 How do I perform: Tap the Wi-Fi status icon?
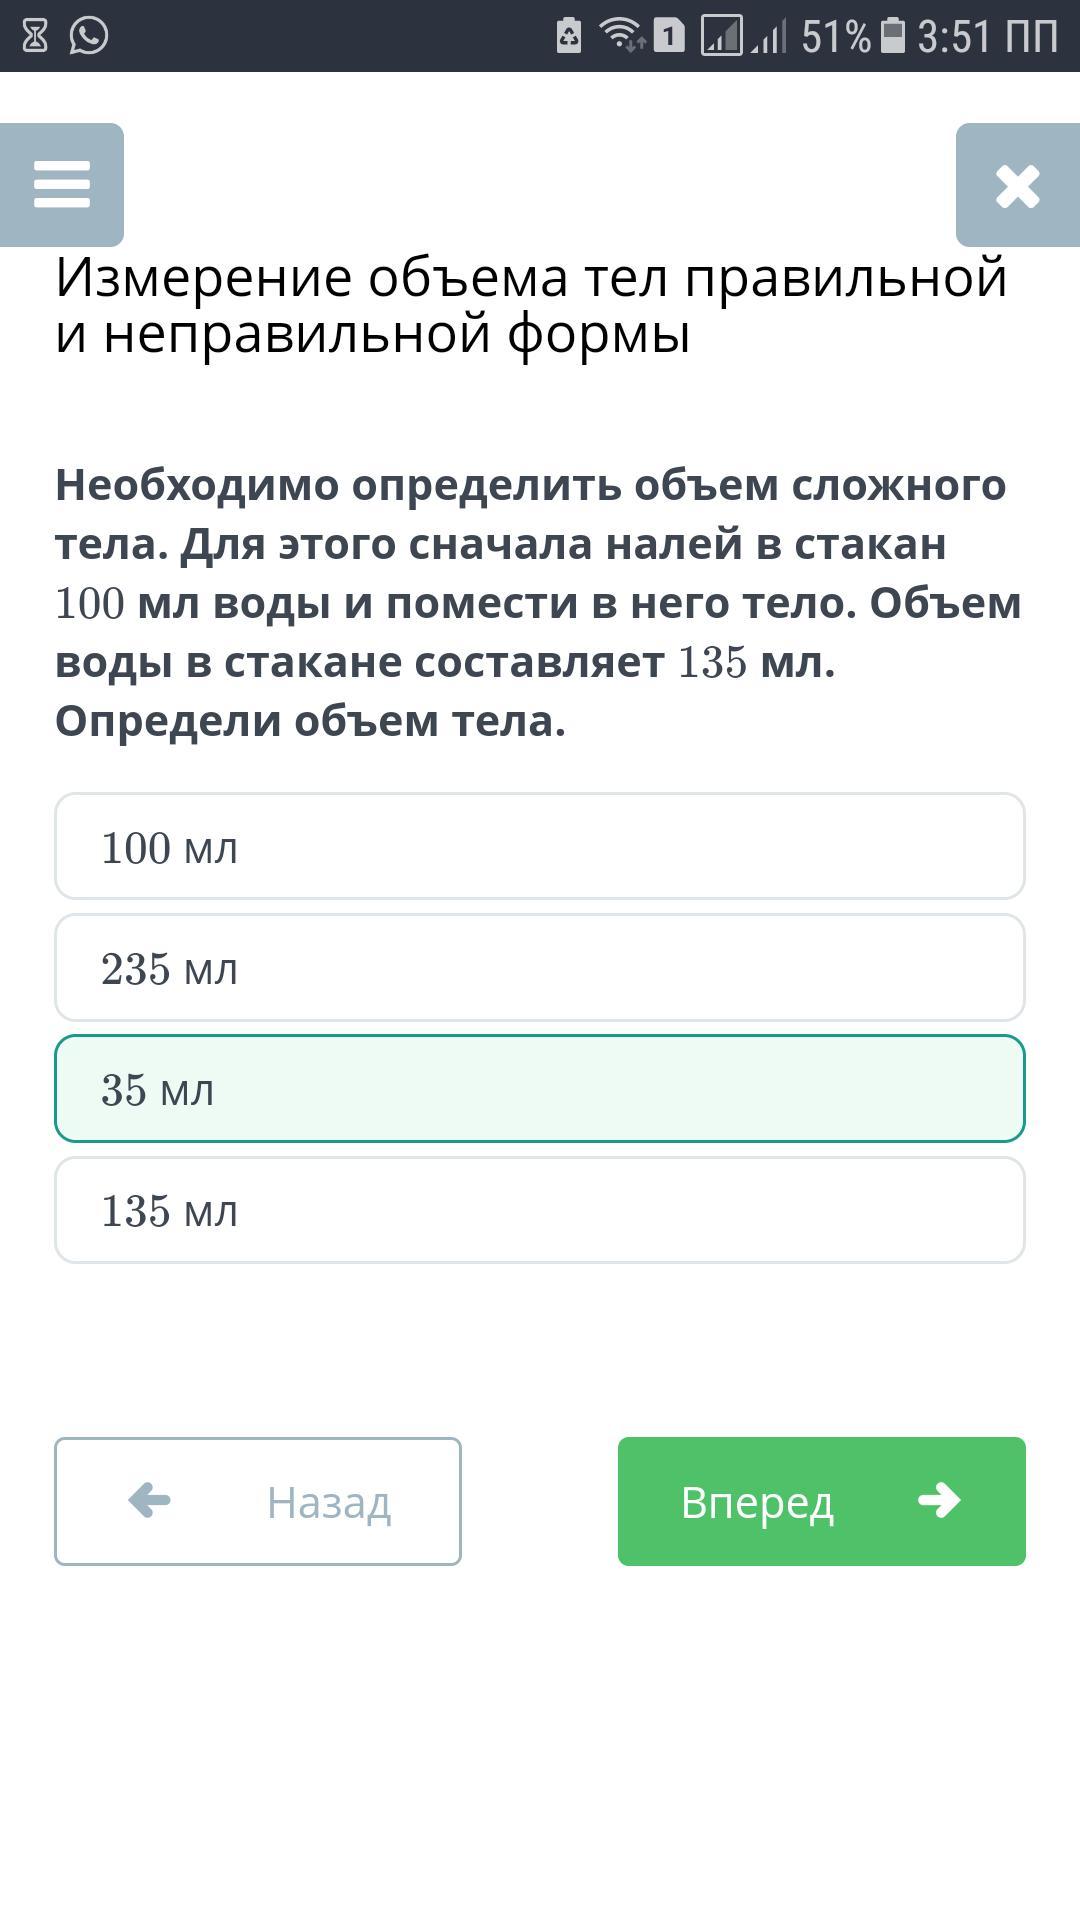(x=621, y=36)
